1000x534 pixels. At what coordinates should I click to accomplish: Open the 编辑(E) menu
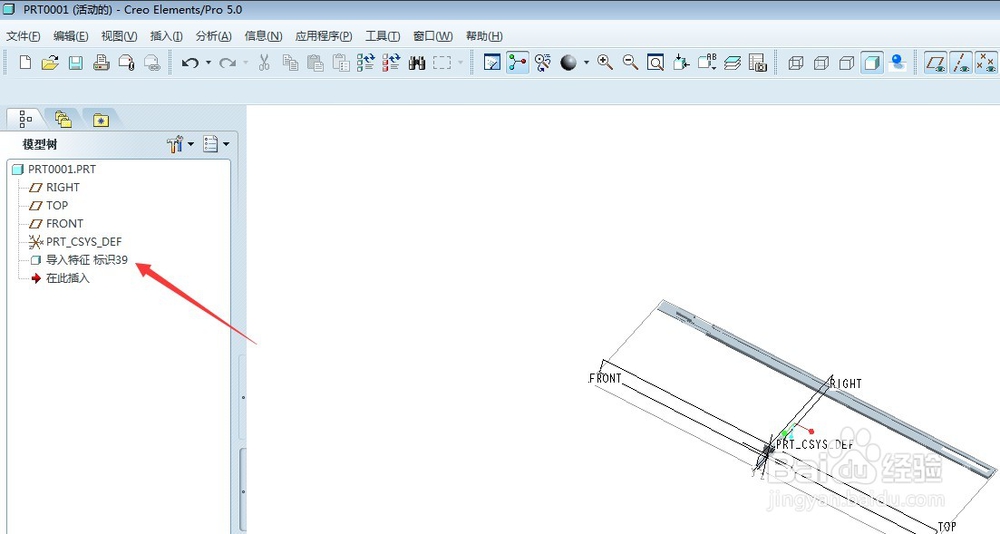click(x=71, y=36)
